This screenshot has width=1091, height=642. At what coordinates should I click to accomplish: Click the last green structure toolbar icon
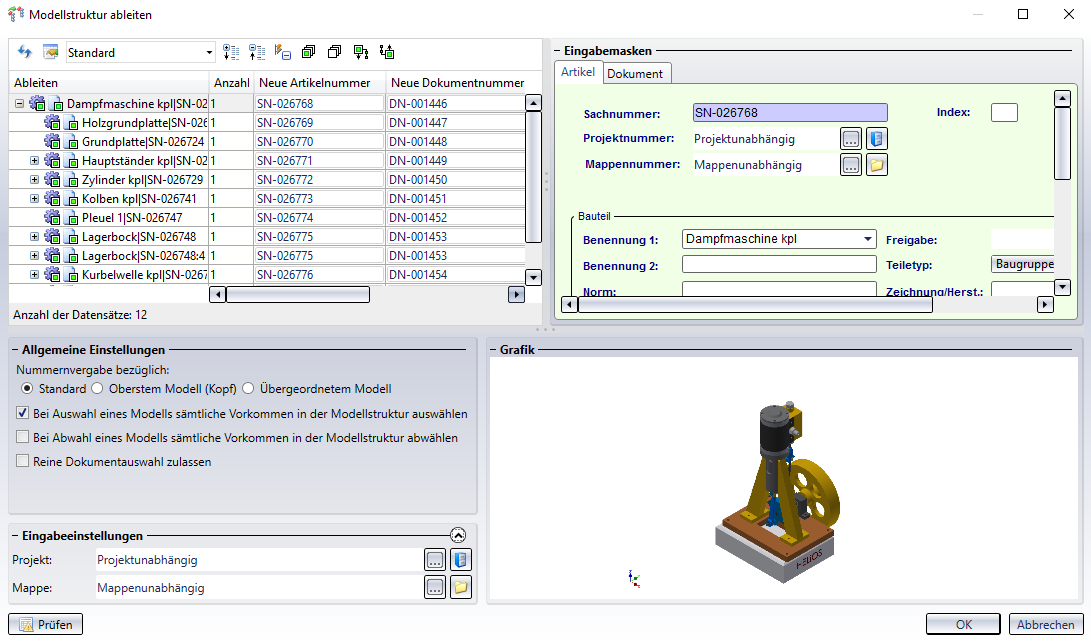point(387,52)
